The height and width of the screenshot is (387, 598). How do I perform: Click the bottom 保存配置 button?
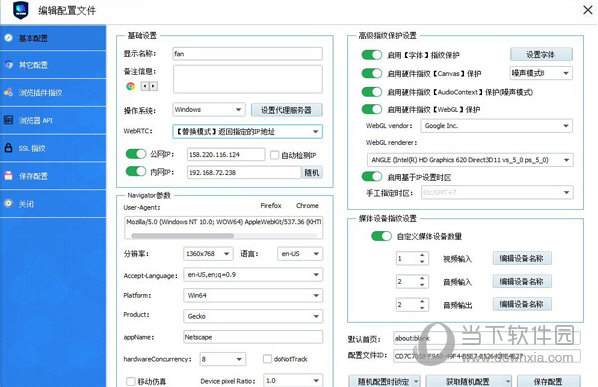(x=548, y=381)
